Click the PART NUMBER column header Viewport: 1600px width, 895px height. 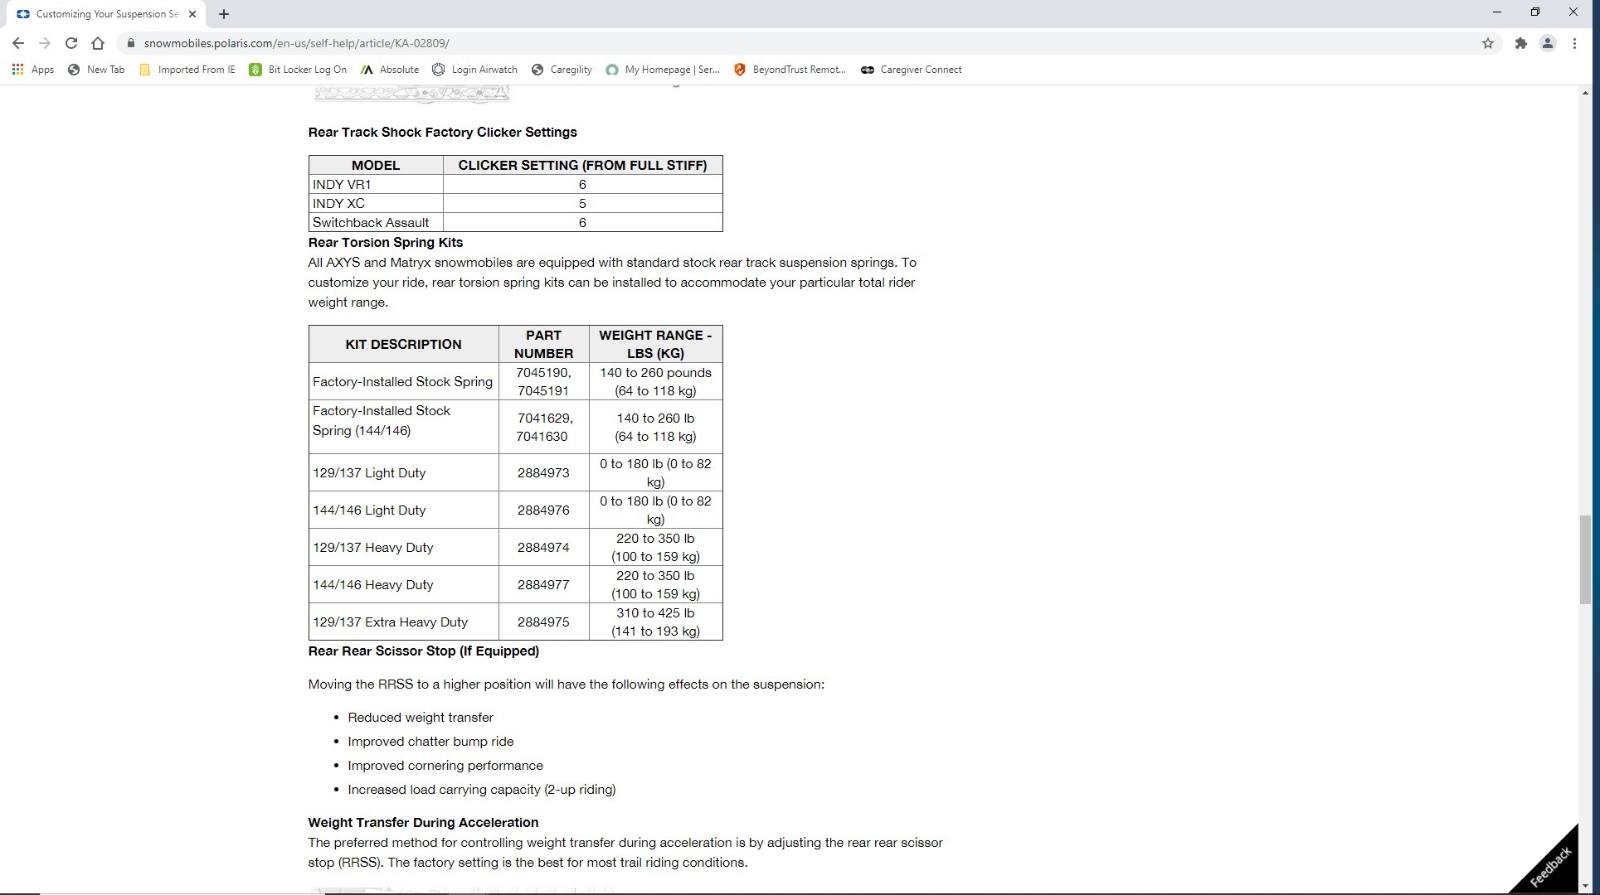click(544, 344)
